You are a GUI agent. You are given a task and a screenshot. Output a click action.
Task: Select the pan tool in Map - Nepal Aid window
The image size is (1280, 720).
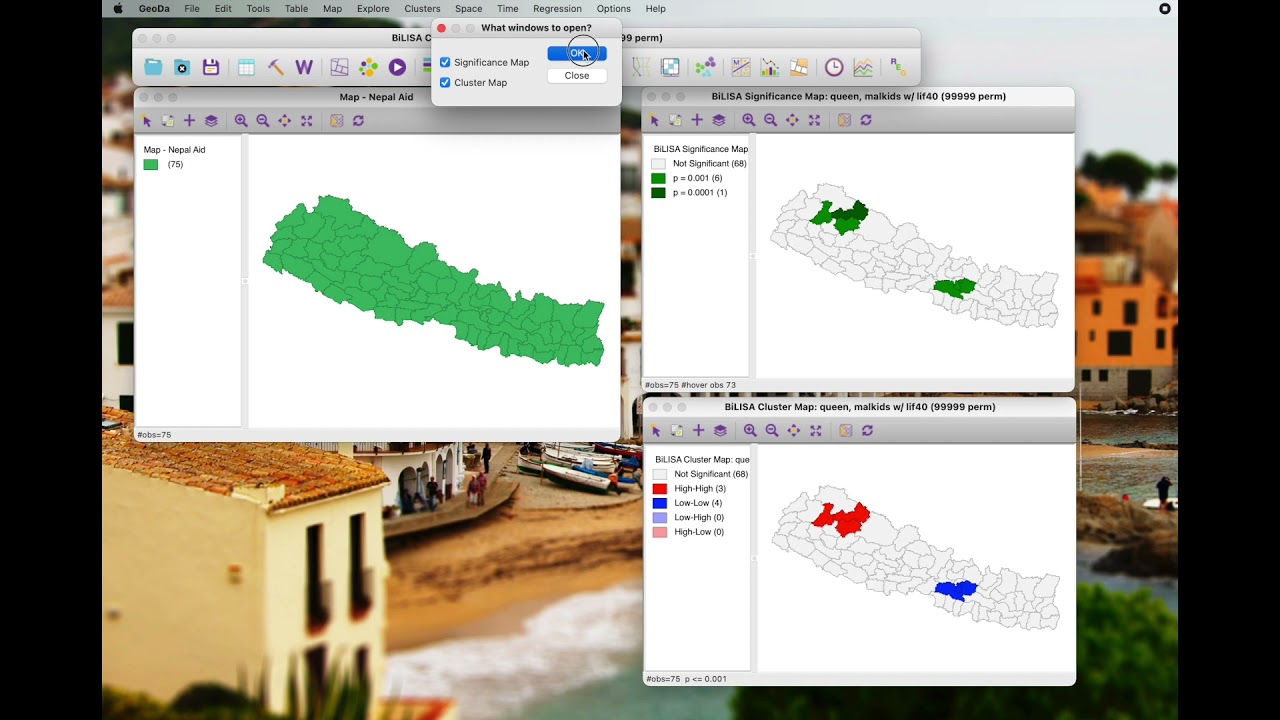click(285, 121)
